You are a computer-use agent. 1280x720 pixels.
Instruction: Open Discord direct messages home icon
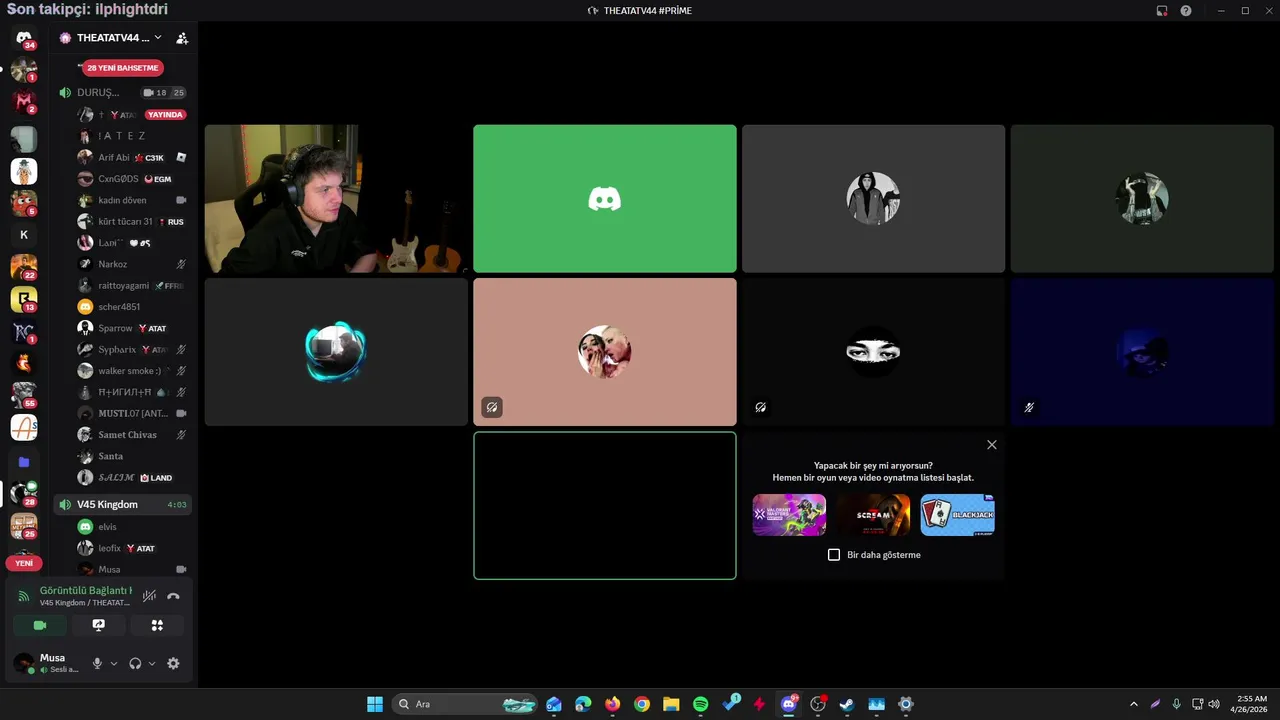[24, 38]
